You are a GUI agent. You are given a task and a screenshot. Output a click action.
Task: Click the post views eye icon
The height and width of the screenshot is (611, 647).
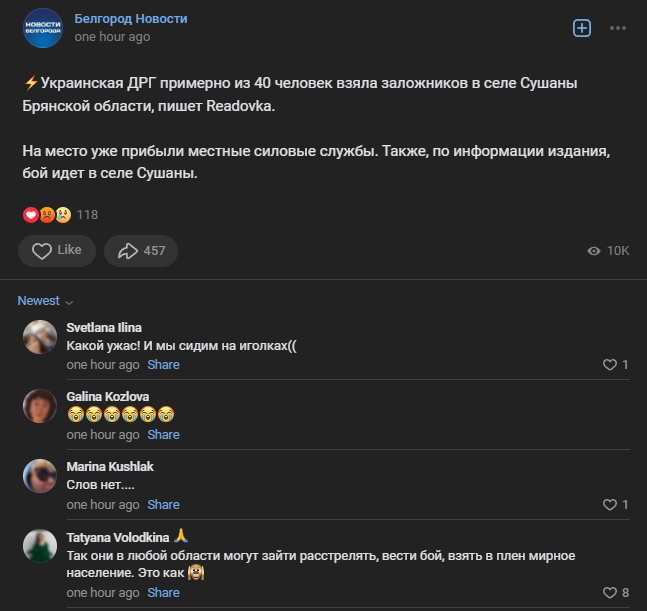tap(594, 251)
